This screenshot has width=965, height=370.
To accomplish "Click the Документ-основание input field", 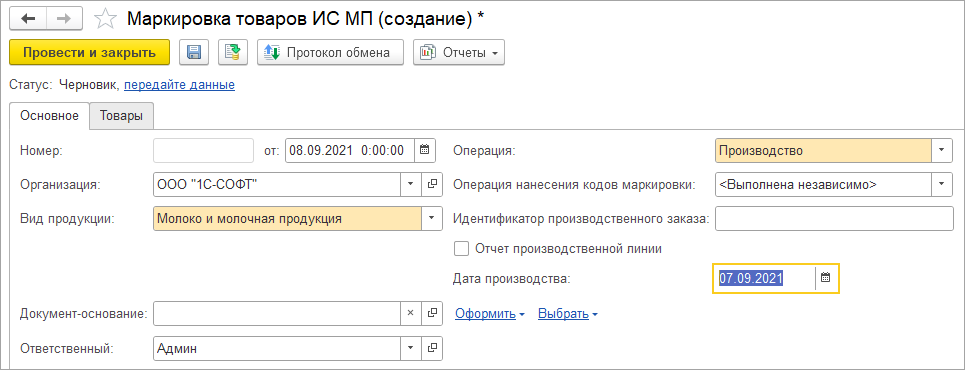I will click(x=277, y=313).
